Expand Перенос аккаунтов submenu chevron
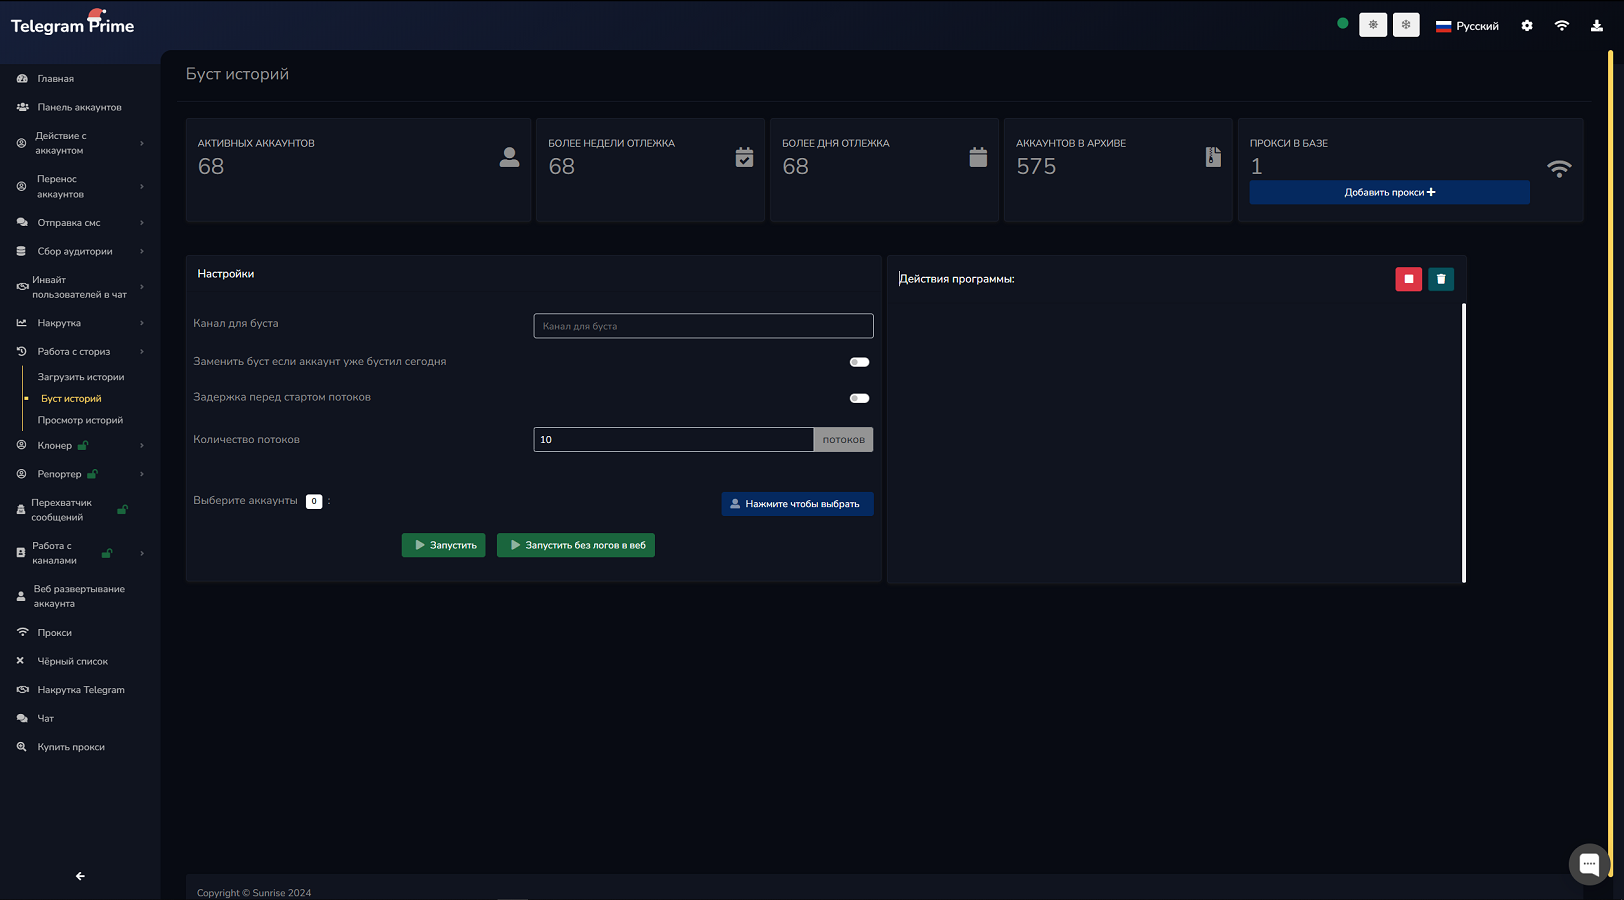The width and height of the screenshot is (1624, 900). point(142,186)
